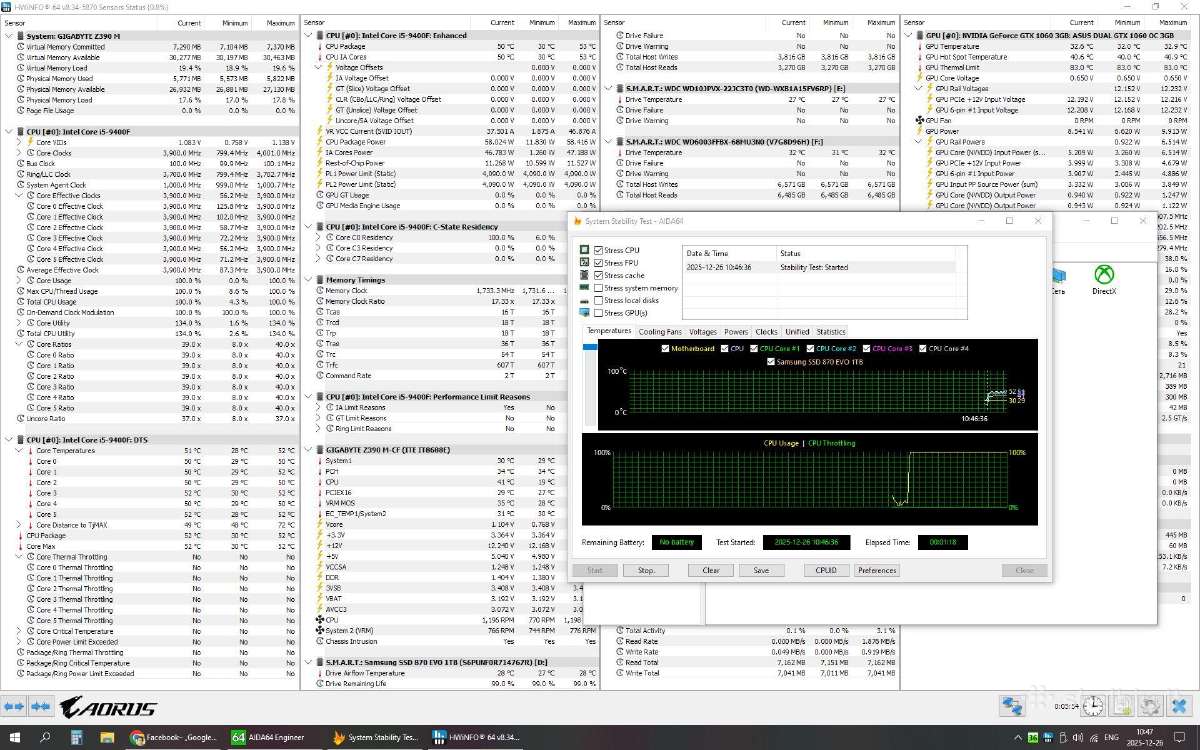Open HWiNFO sensor settings gear icon

(1152, 706)
